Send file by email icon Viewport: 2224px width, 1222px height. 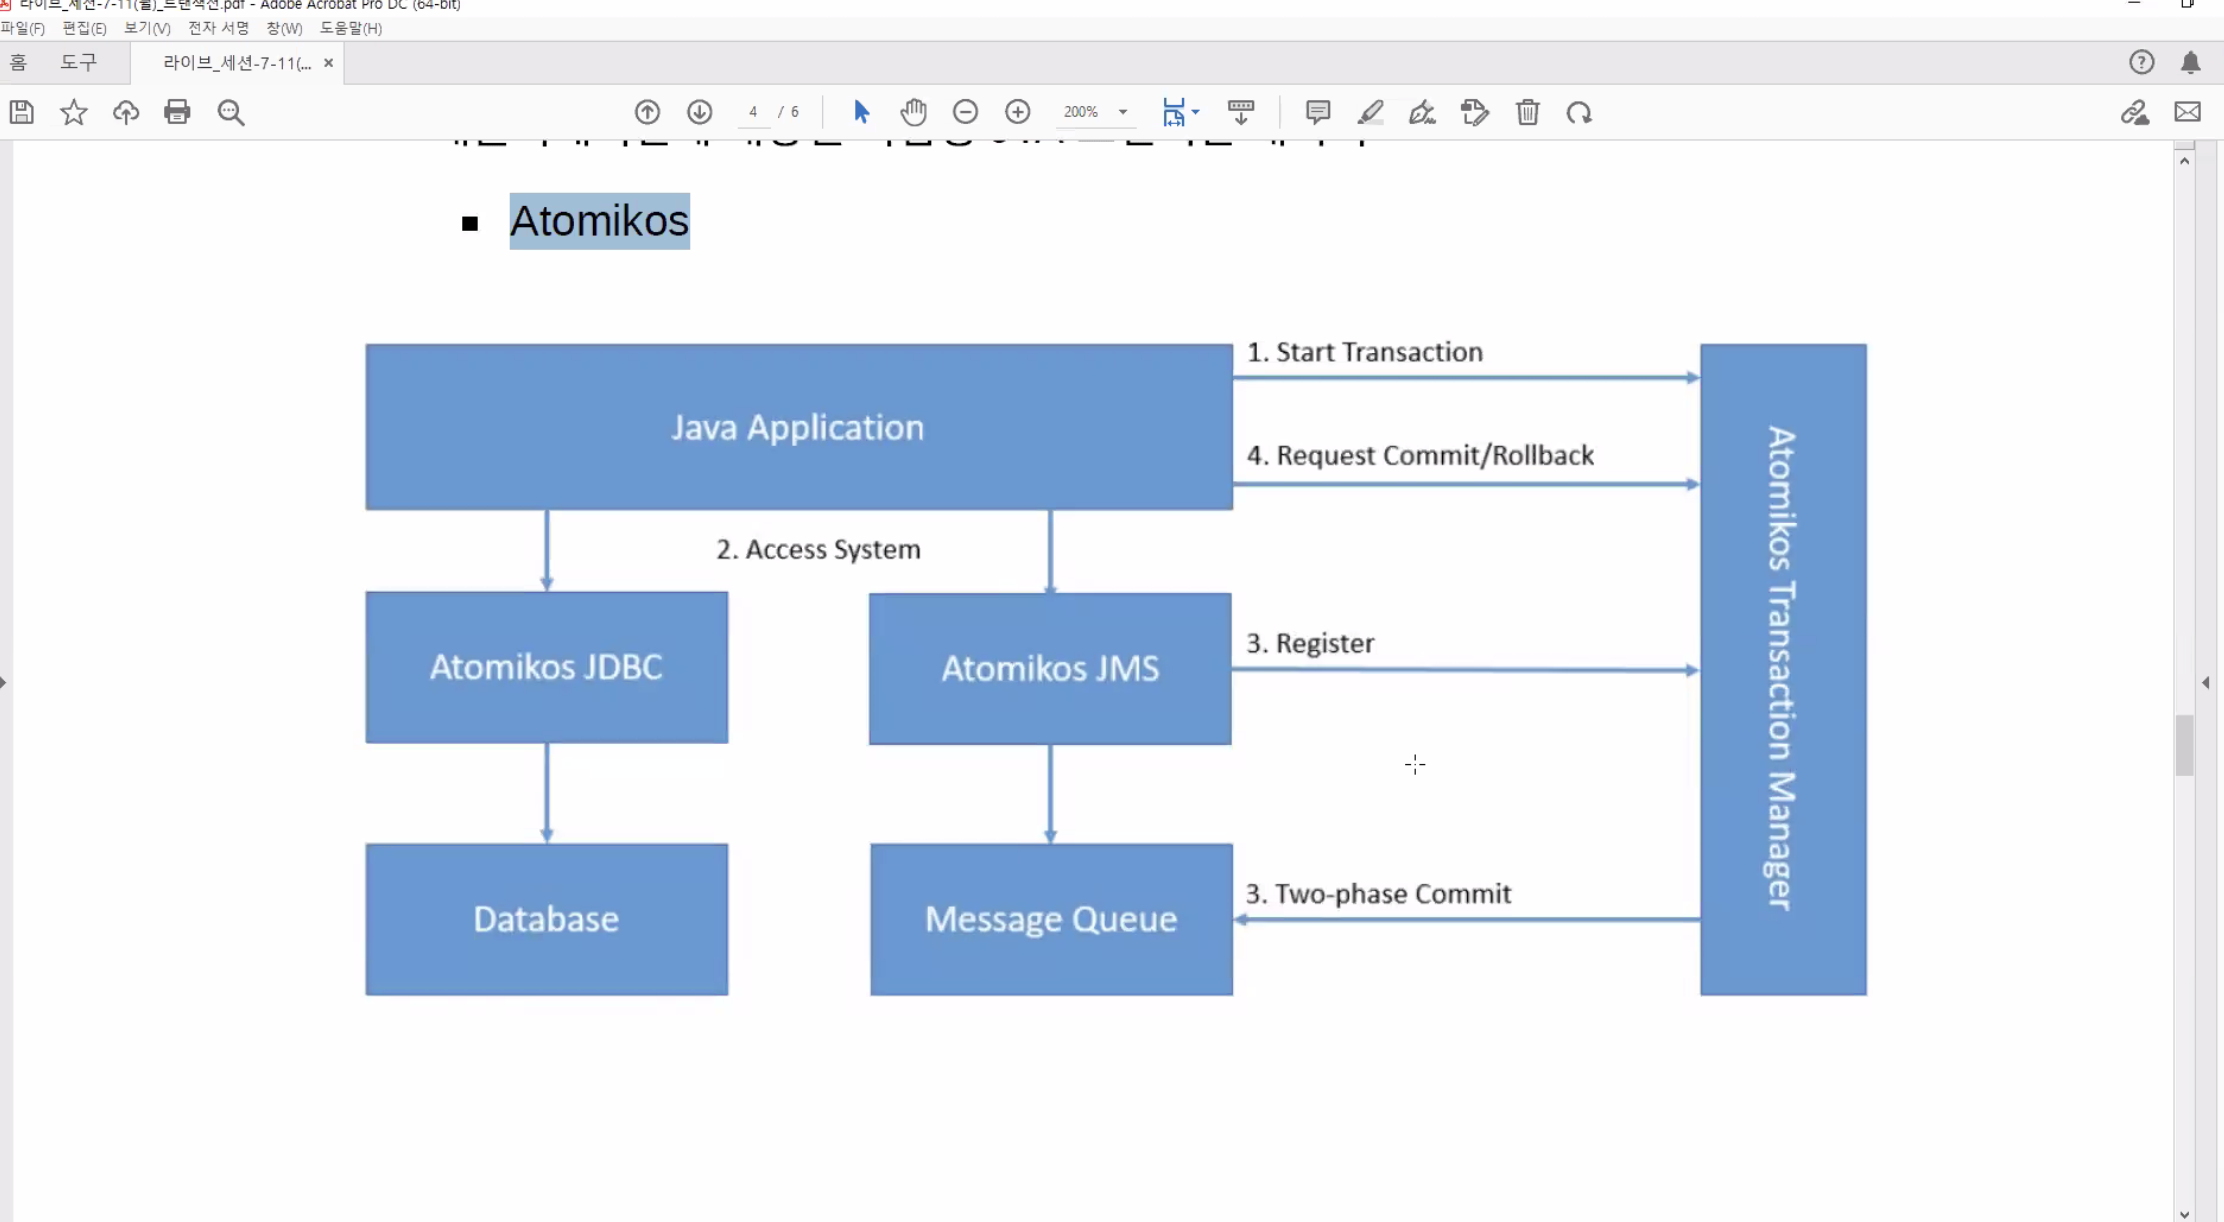(2188, 112)
